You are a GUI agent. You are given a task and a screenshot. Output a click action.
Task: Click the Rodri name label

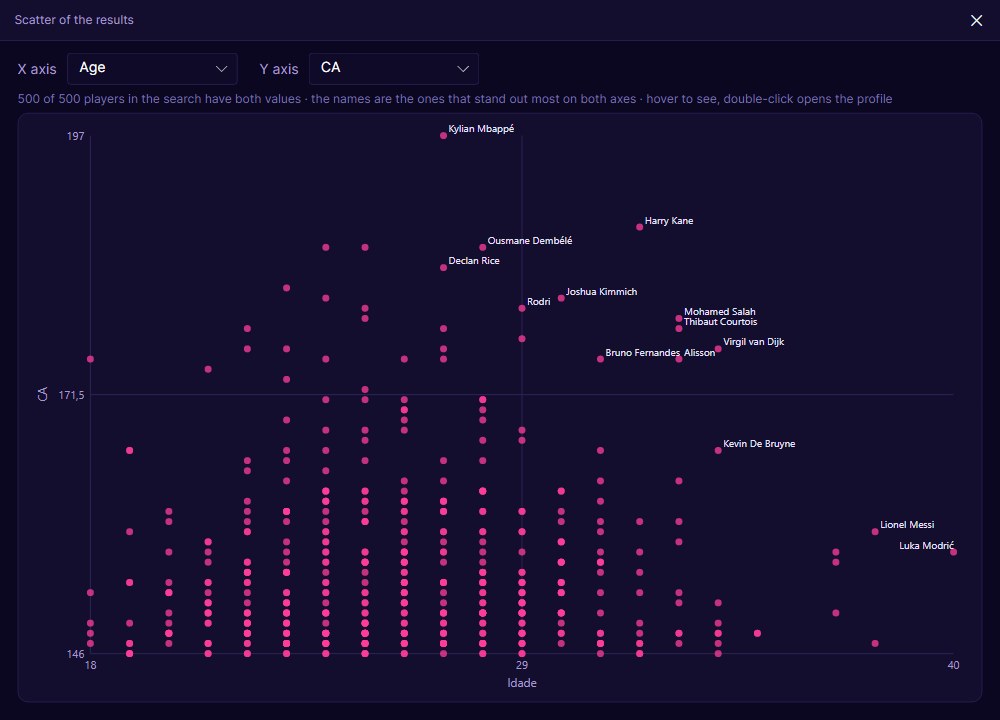click(x=538, y=302)
